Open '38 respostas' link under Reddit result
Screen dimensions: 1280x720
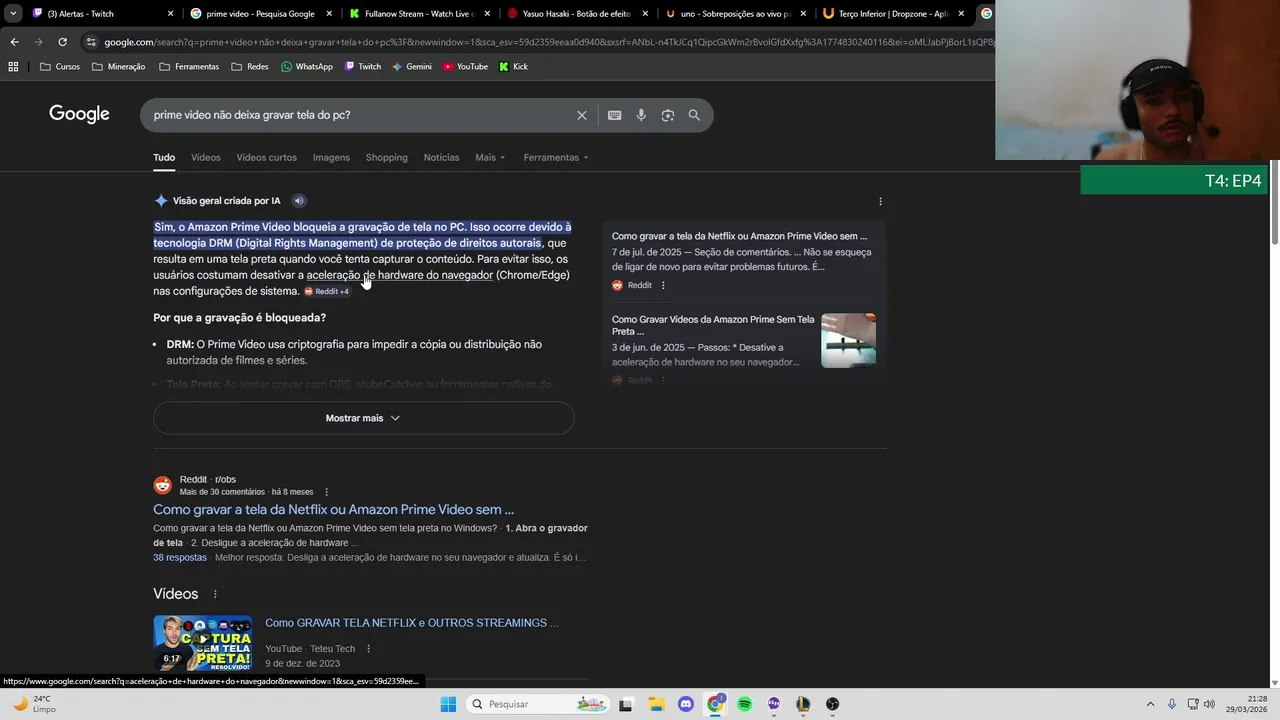click(180, 557)
